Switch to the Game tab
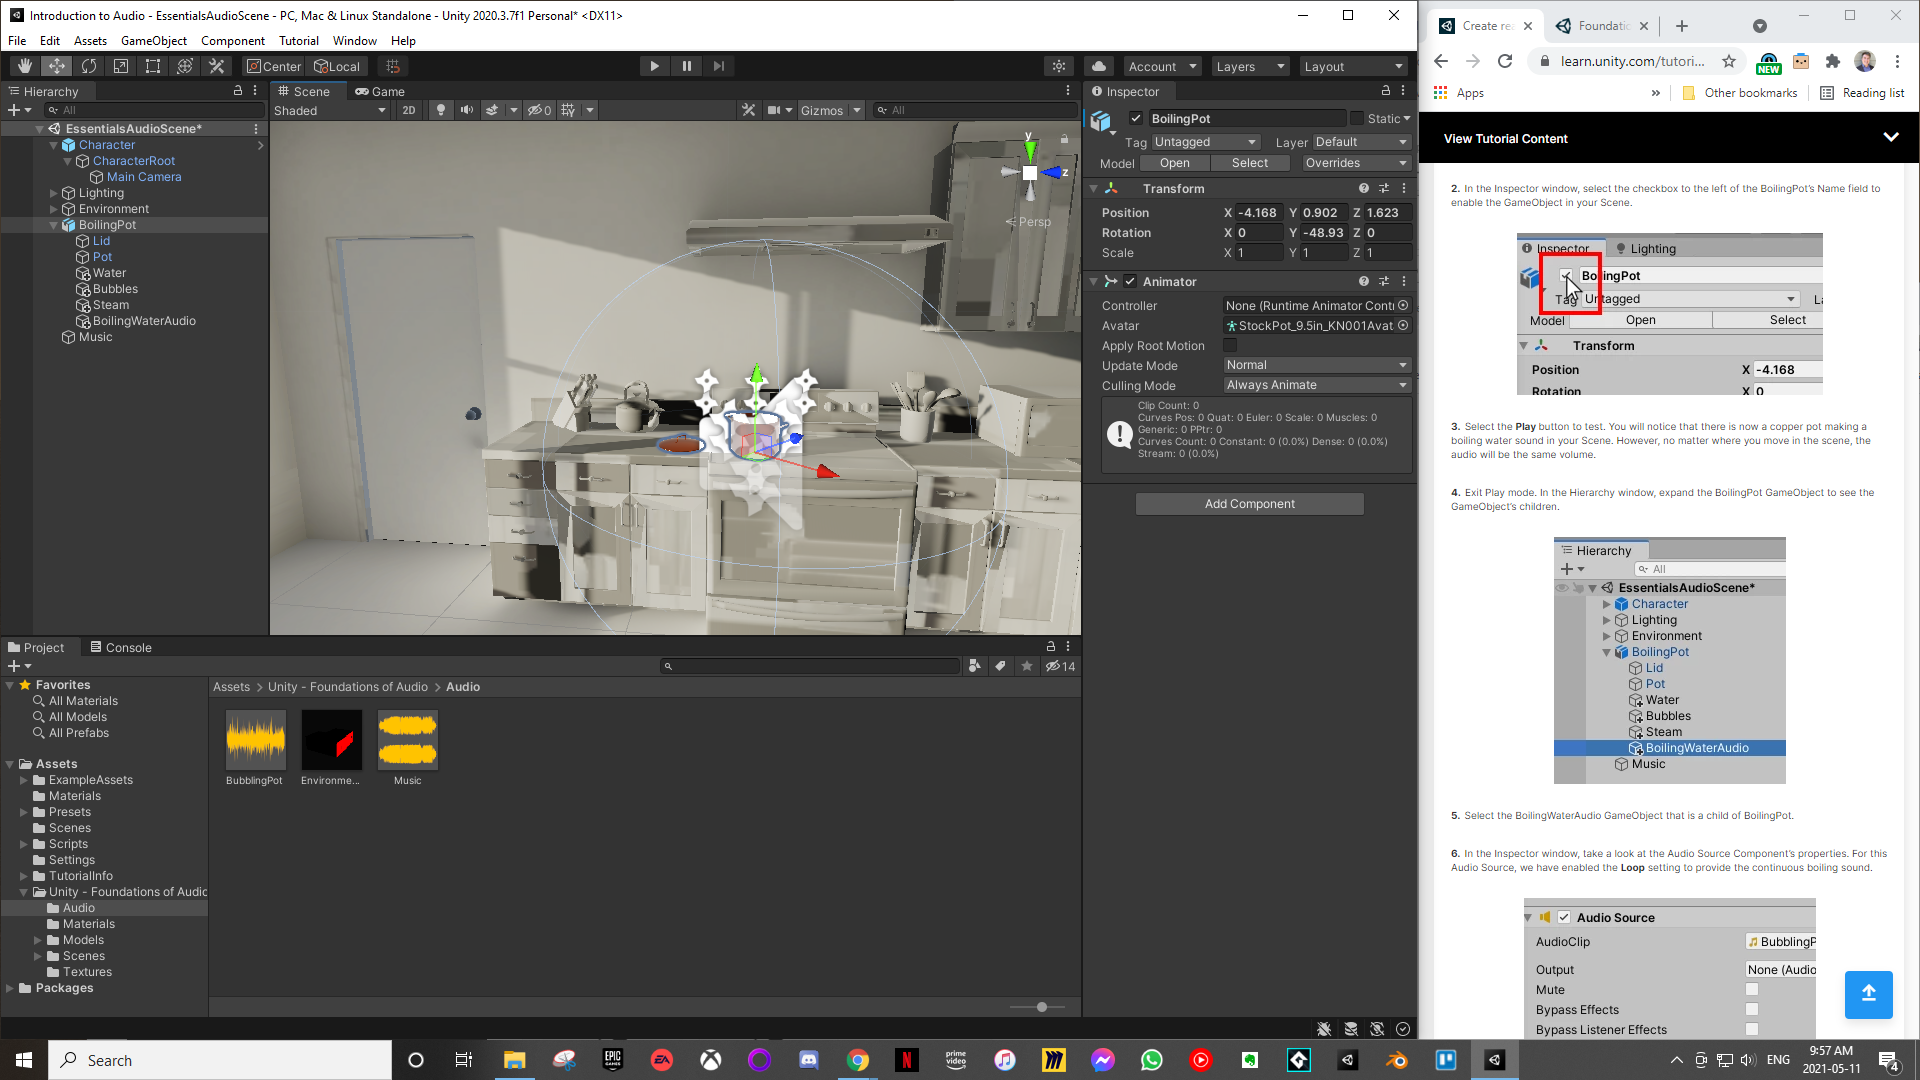 380,91
